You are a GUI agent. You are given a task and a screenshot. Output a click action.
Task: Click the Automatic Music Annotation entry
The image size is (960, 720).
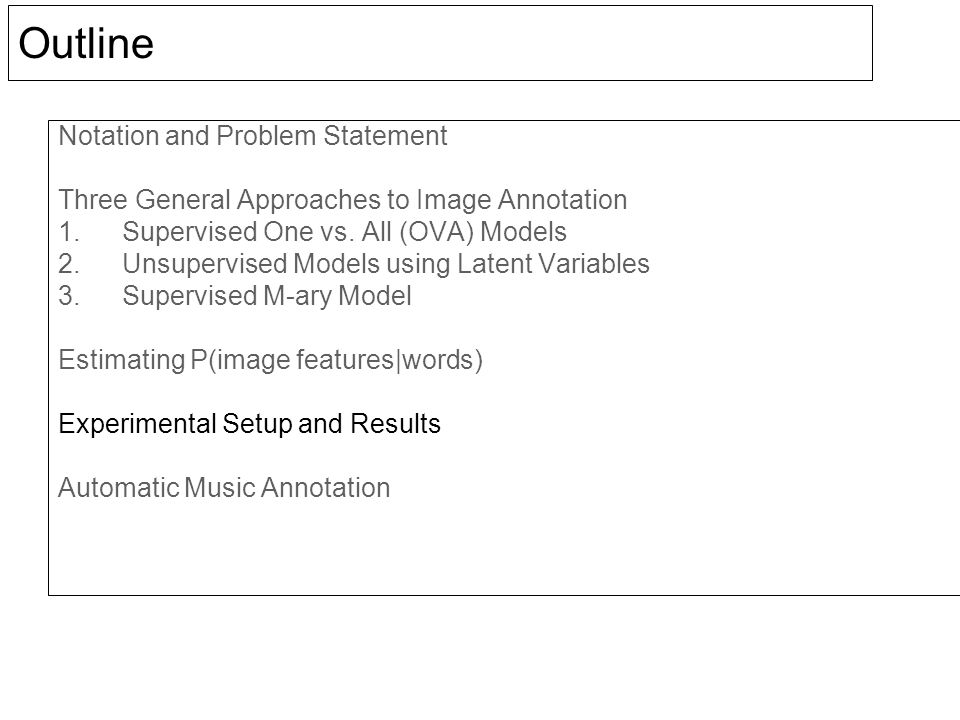(x=224, y=488)
